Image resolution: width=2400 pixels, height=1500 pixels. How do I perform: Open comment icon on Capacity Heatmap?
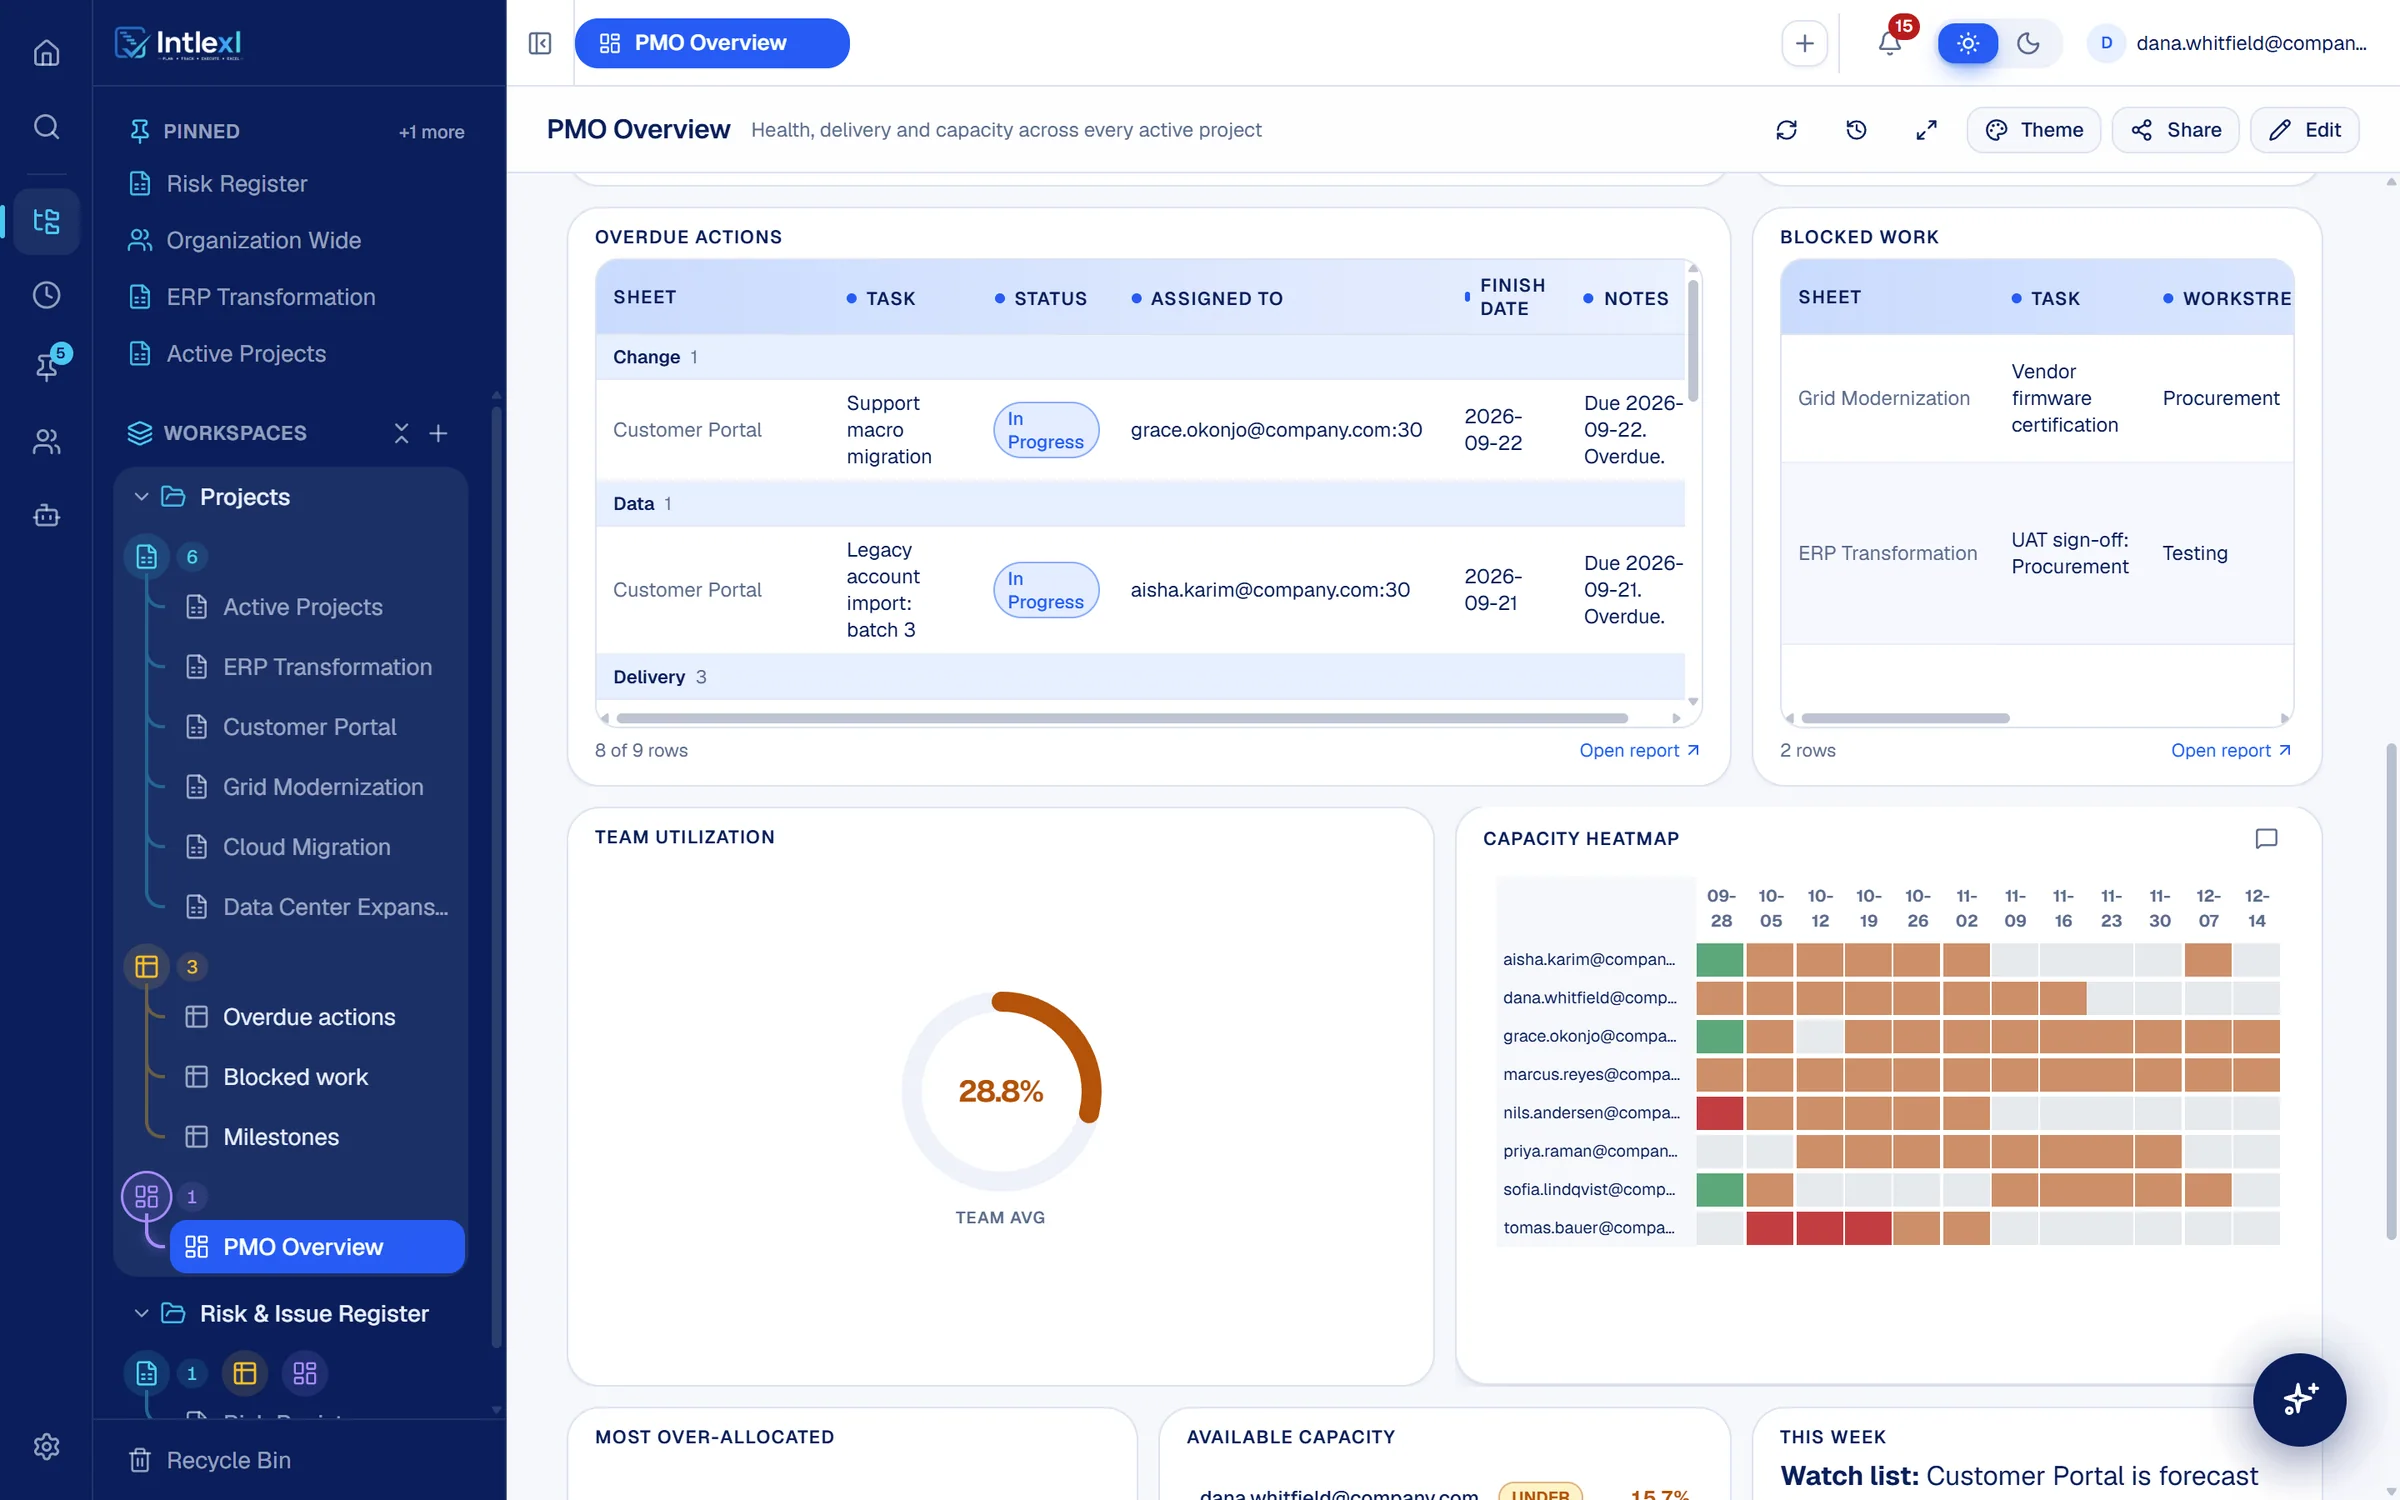coord(2266,838)
